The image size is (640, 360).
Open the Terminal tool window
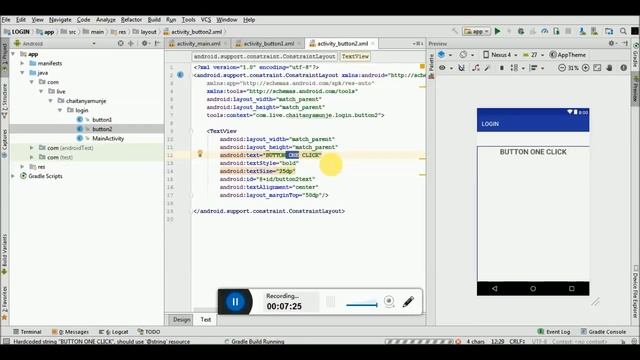click(x=27, y=332)
